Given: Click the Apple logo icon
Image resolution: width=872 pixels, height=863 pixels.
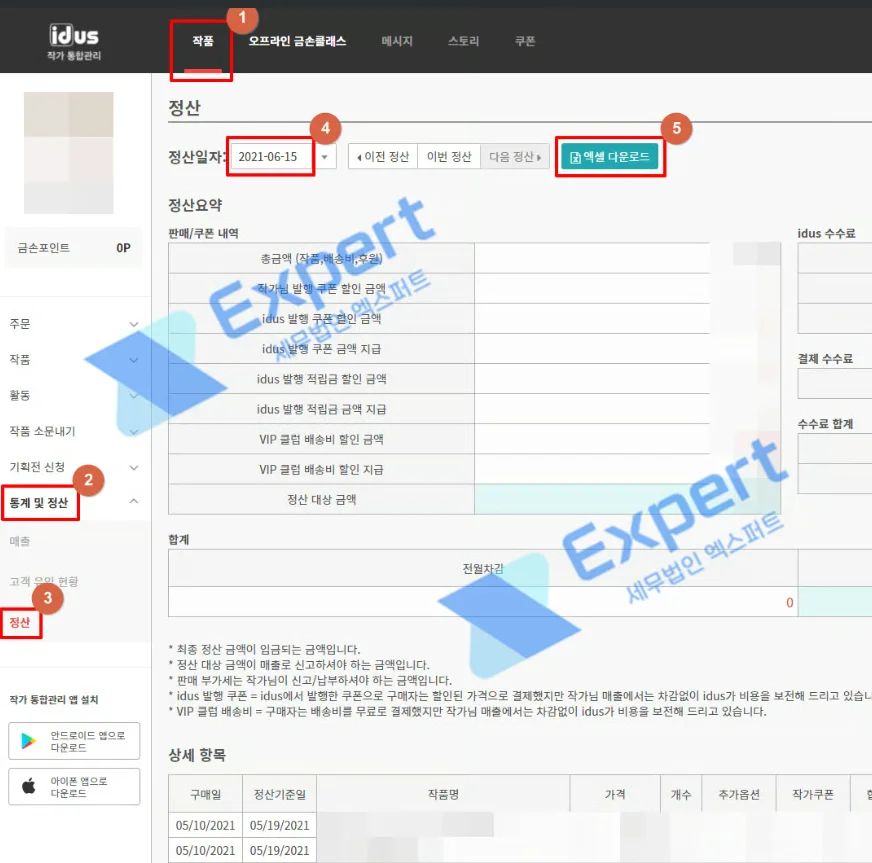Looking at the screenshot, I should (28, 786).
